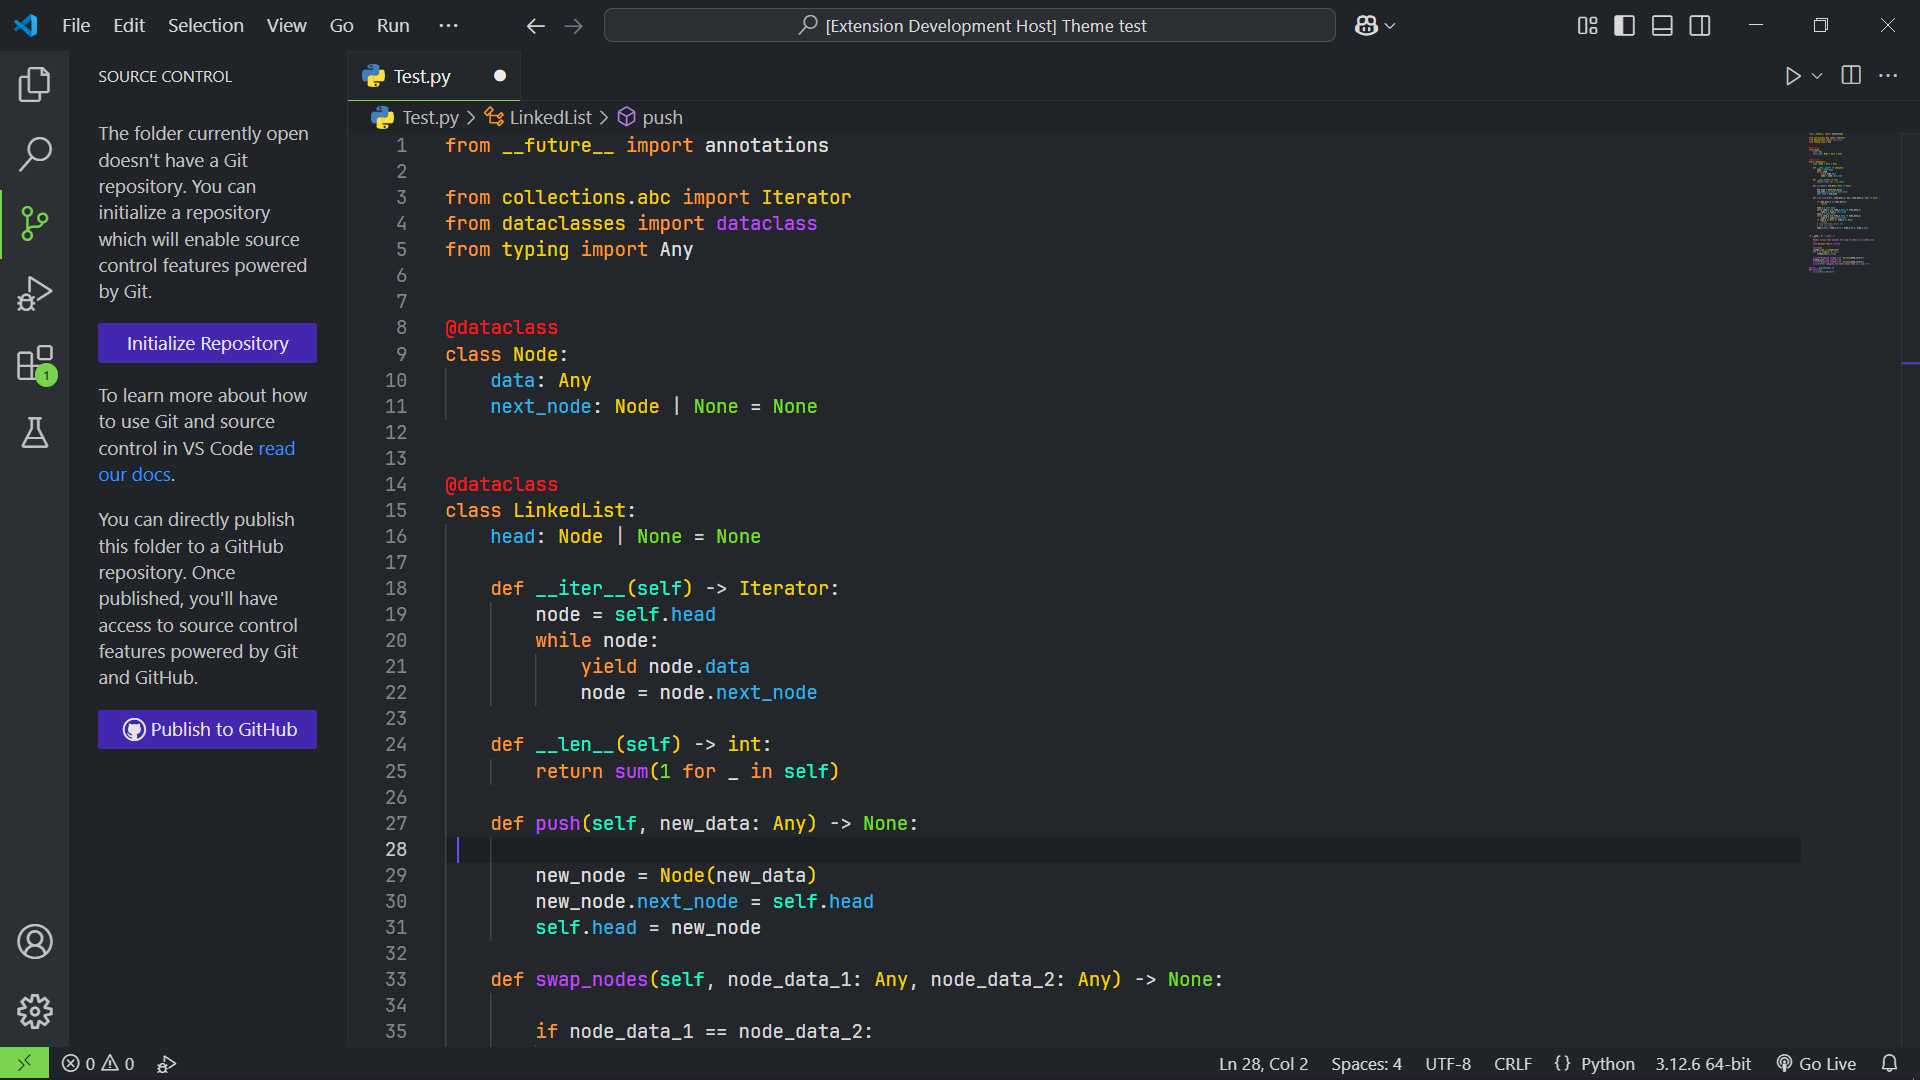1920x1080 pixels.
Task: Open the Copilot chat dropdown chevron
Action: pyautogui.click(x=1390, y=26)
